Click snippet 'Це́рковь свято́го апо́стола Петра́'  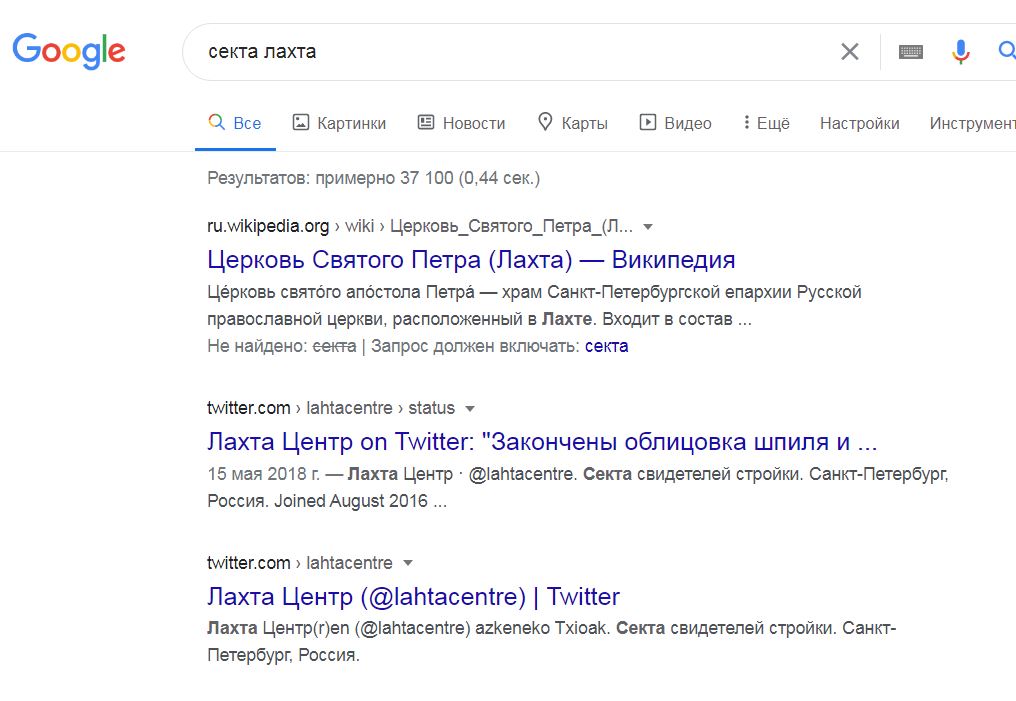pos(341,292)
